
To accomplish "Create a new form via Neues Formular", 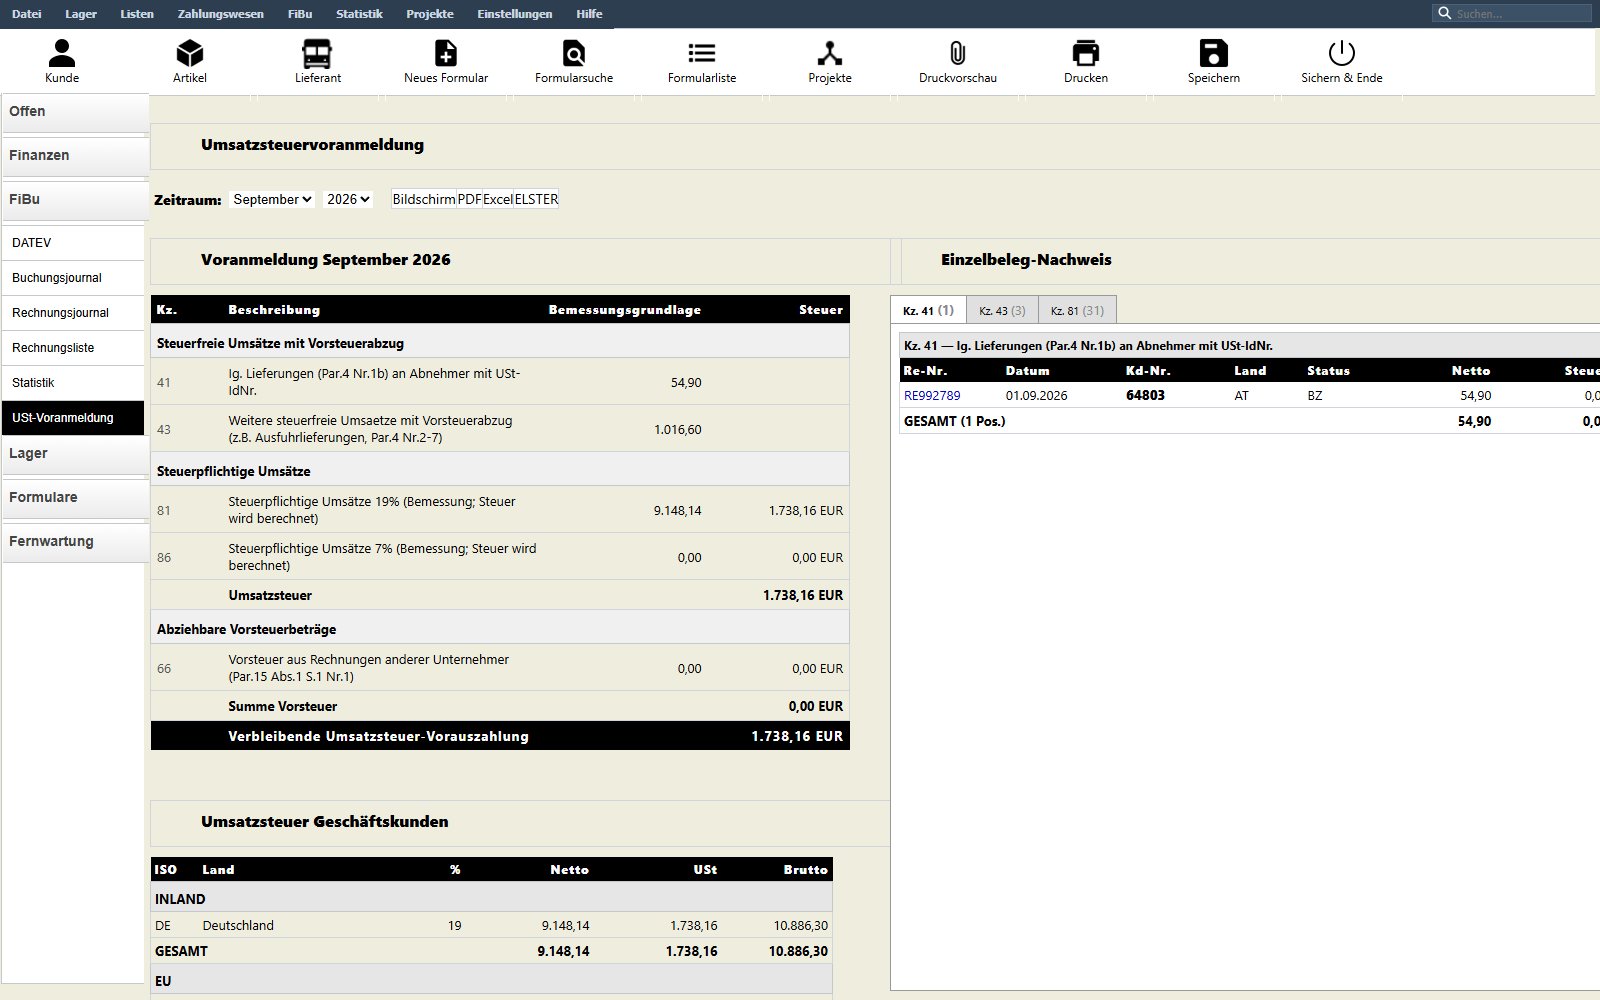I will tap(446, 61).
